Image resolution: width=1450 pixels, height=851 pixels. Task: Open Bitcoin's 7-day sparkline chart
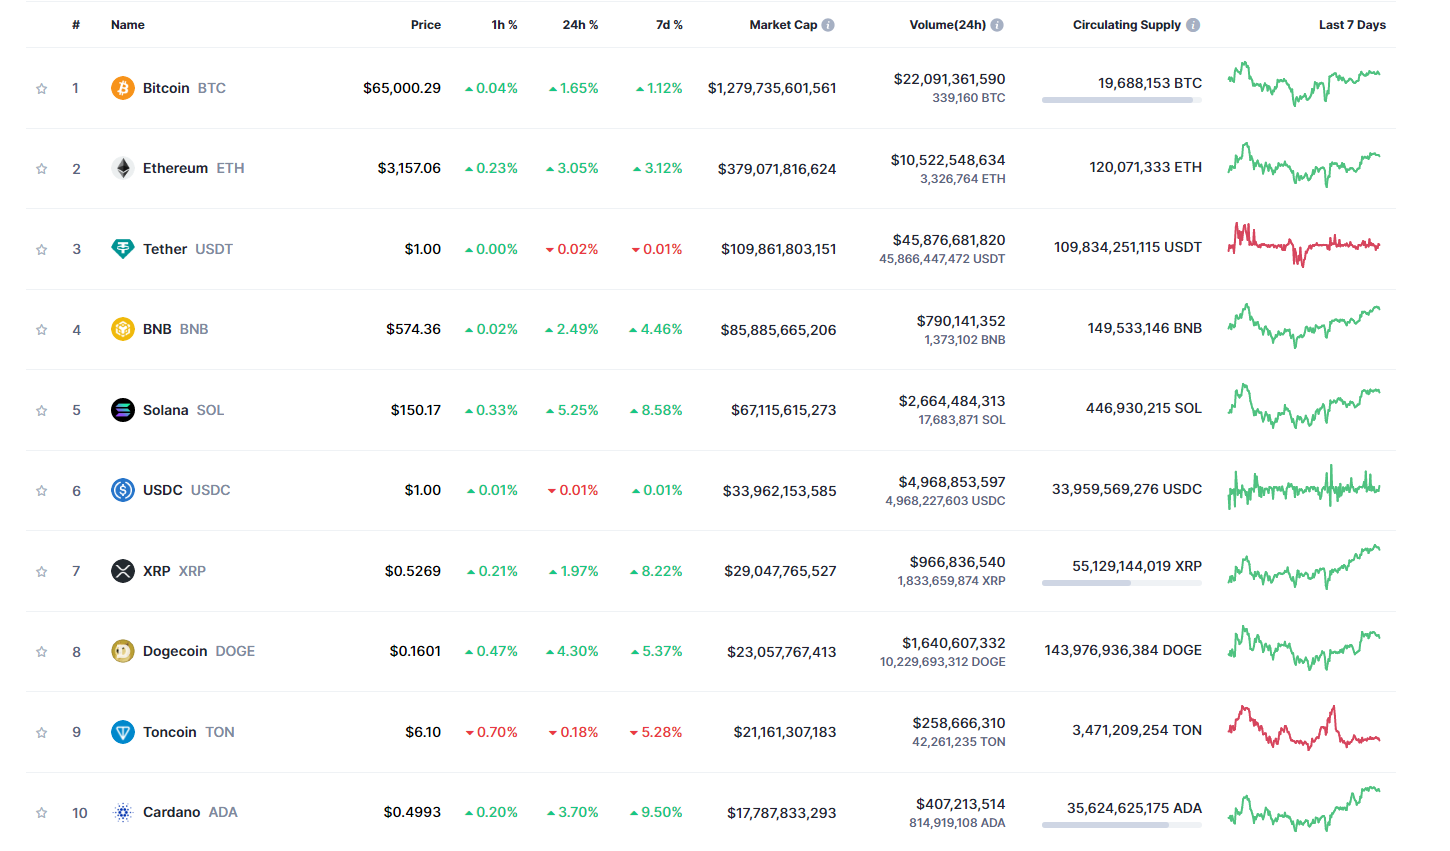click(1304, 84)
